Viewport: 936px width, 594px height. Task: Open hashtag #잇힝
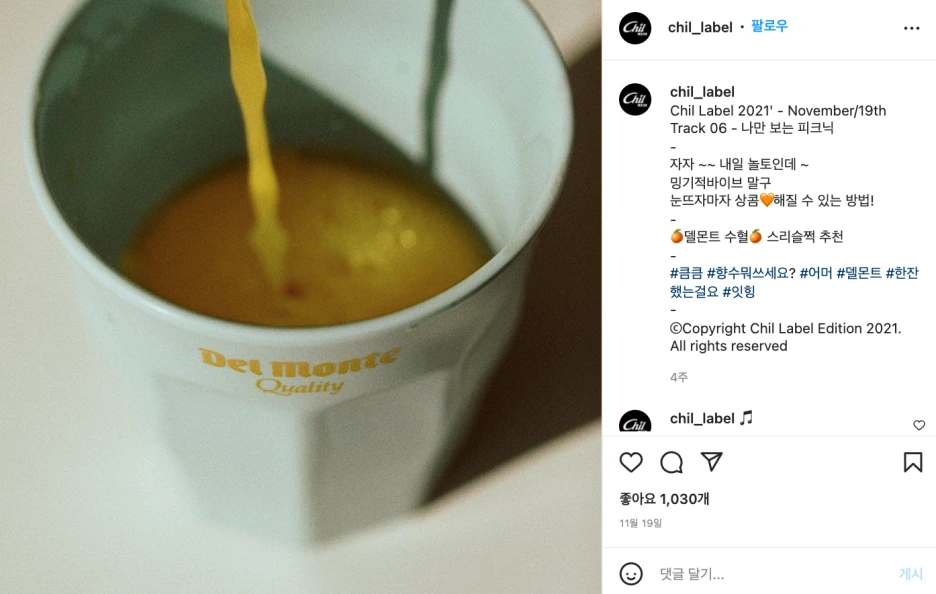coord(738,291)
